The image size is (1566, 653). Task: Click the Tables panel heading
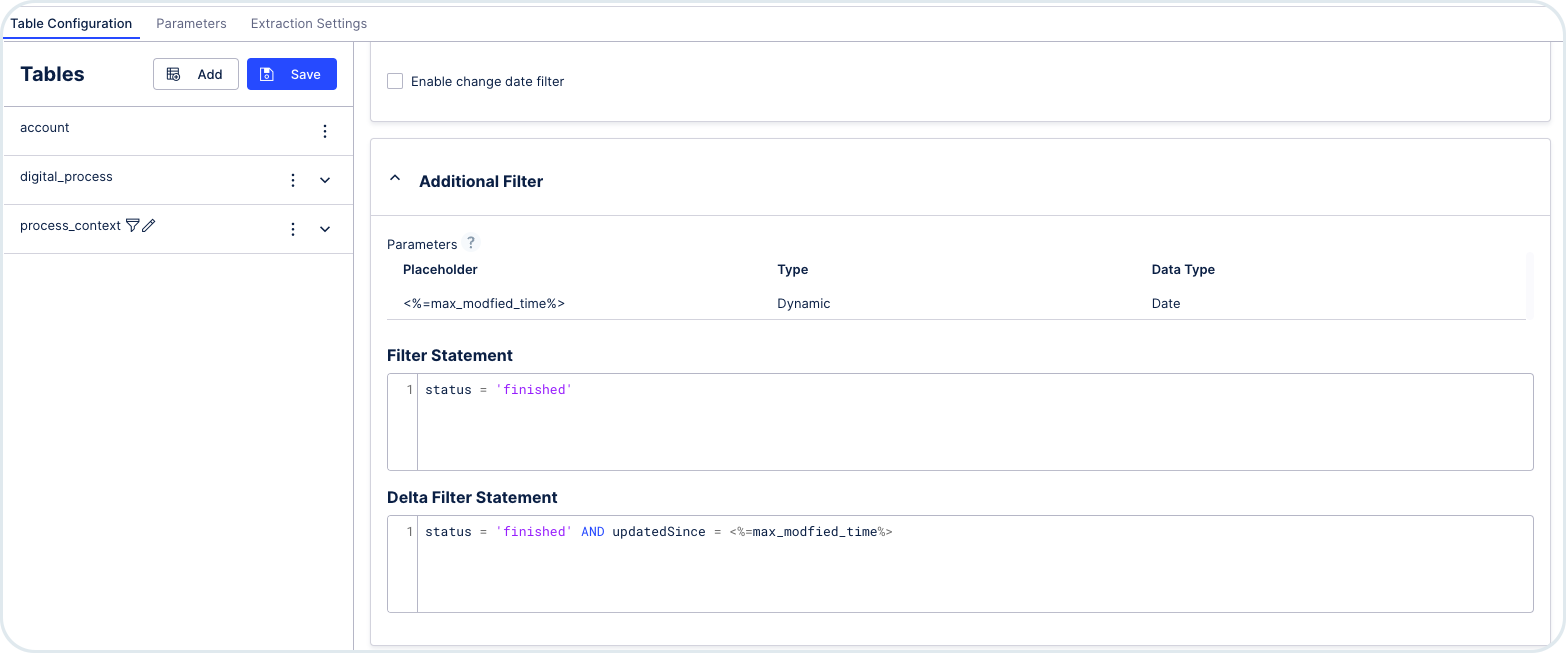52,74
